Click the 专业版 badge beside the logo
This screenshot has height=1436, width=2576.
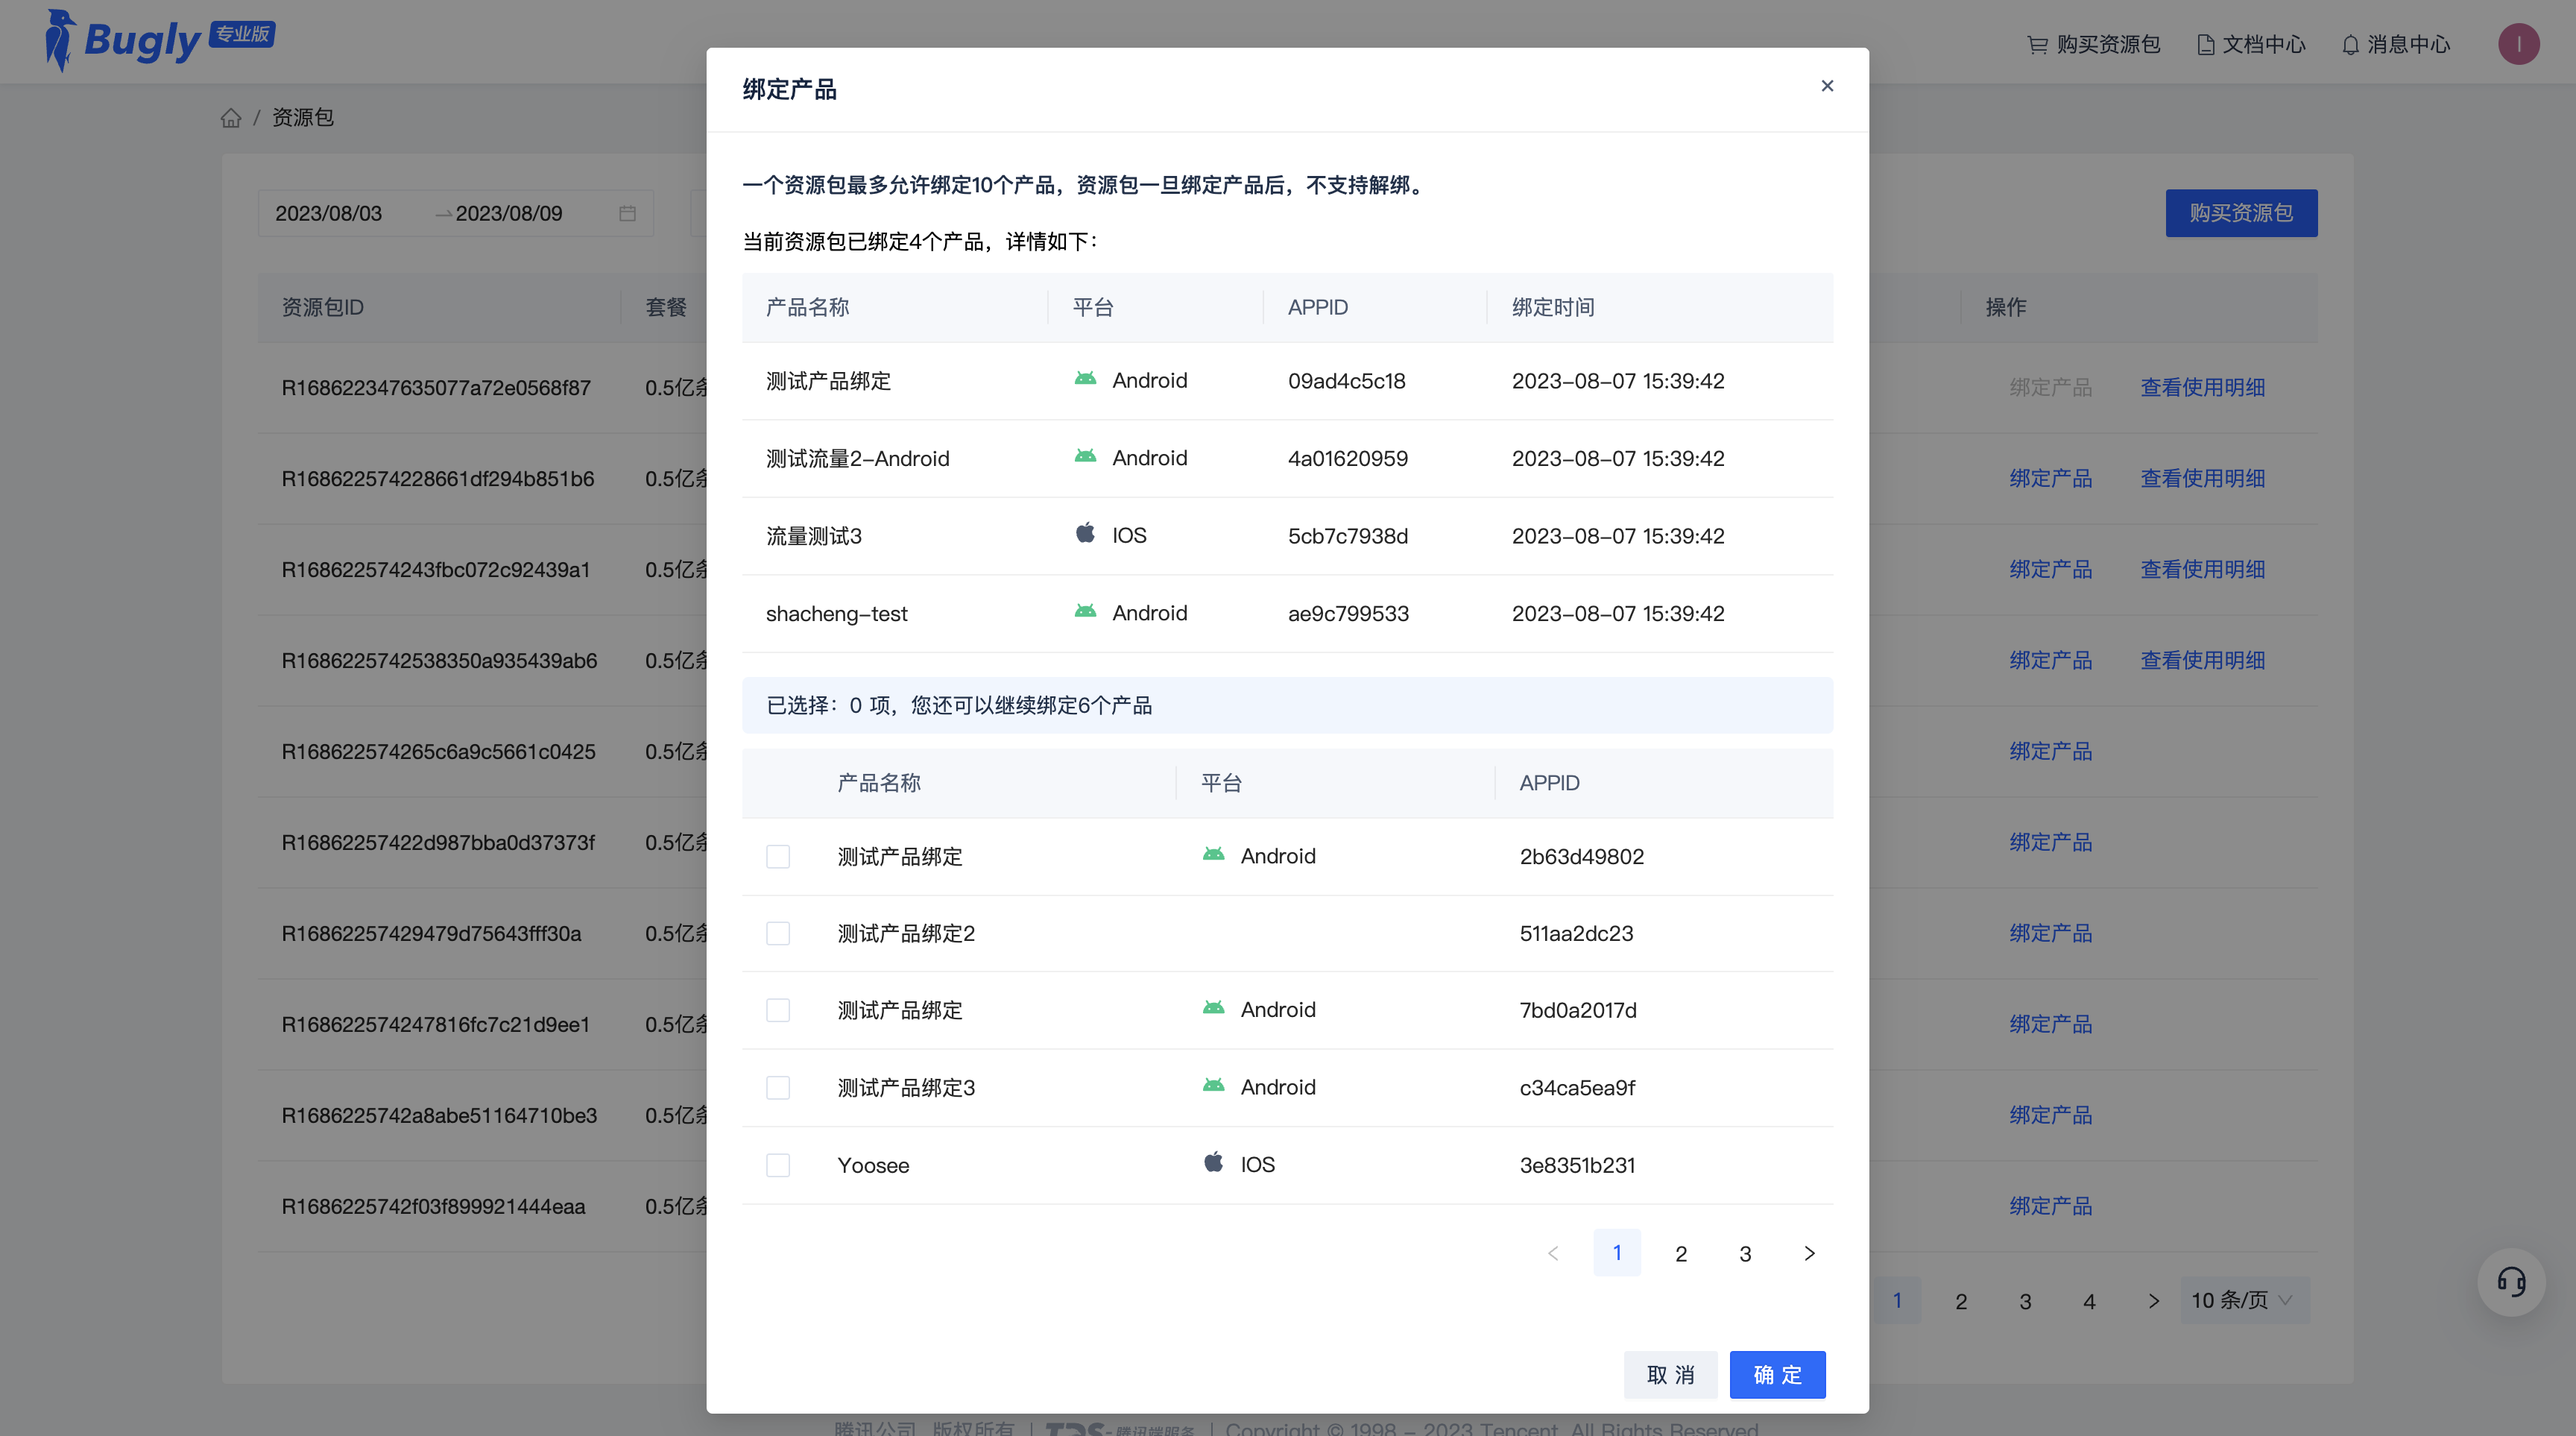point(242,35)
